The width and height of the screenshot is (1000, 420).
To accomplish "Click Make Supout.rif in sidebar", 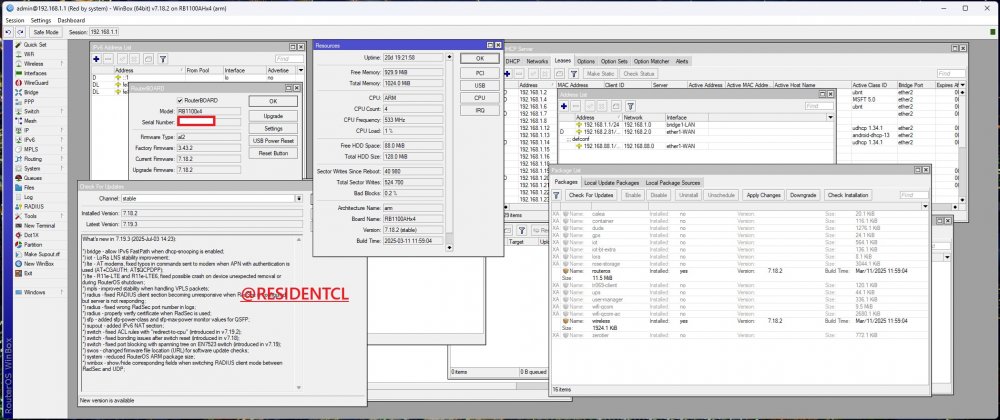I will pos(41,254).
